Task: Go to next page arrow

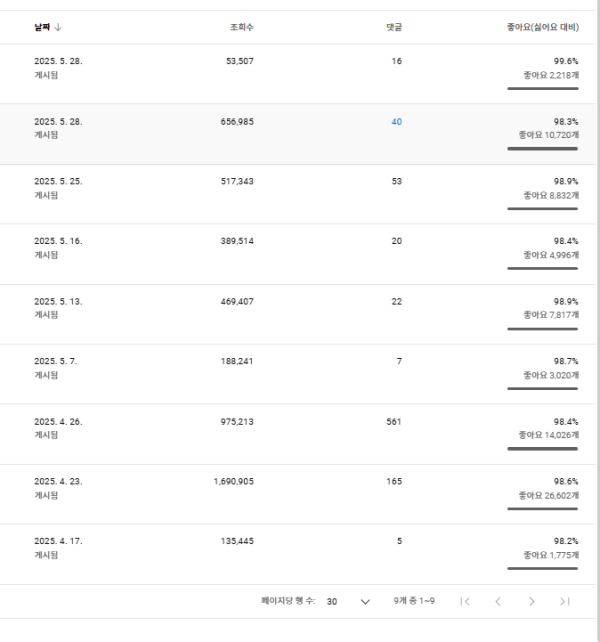Action: [x=532, y=601]
